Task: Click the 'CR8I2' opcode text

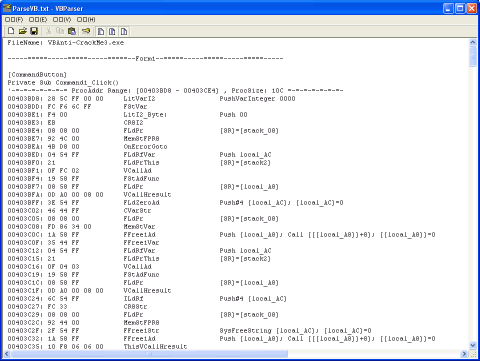Action: [133, 123]
